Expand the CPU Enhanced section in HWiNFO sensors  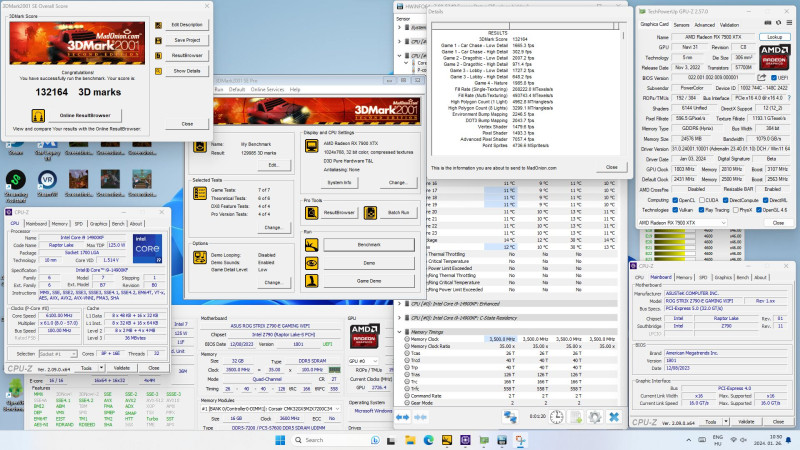tap(399, 304)
